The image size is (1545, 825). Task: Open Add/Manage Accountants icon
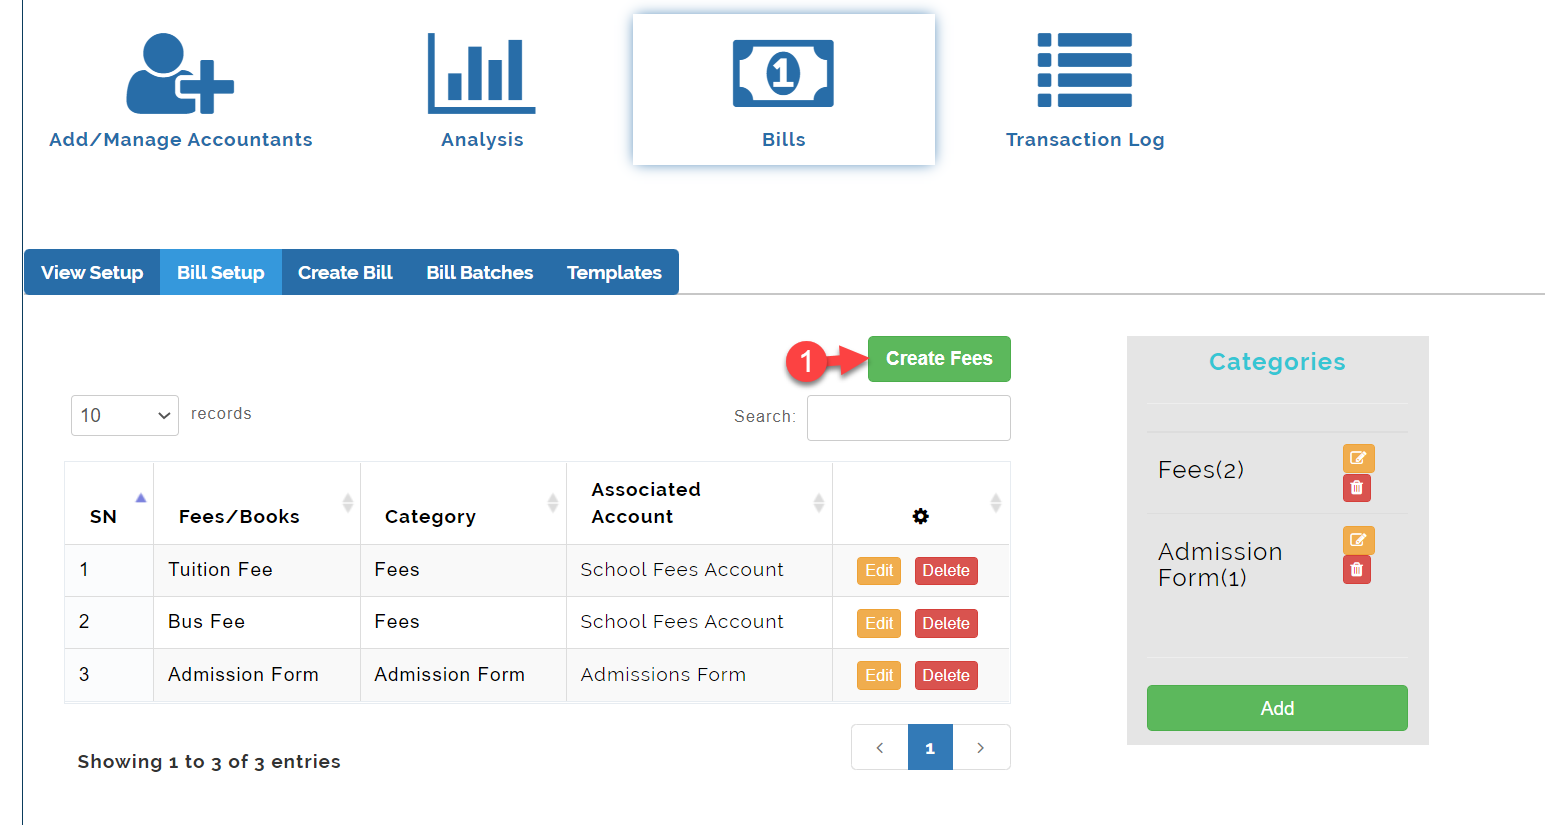point(180,73)
